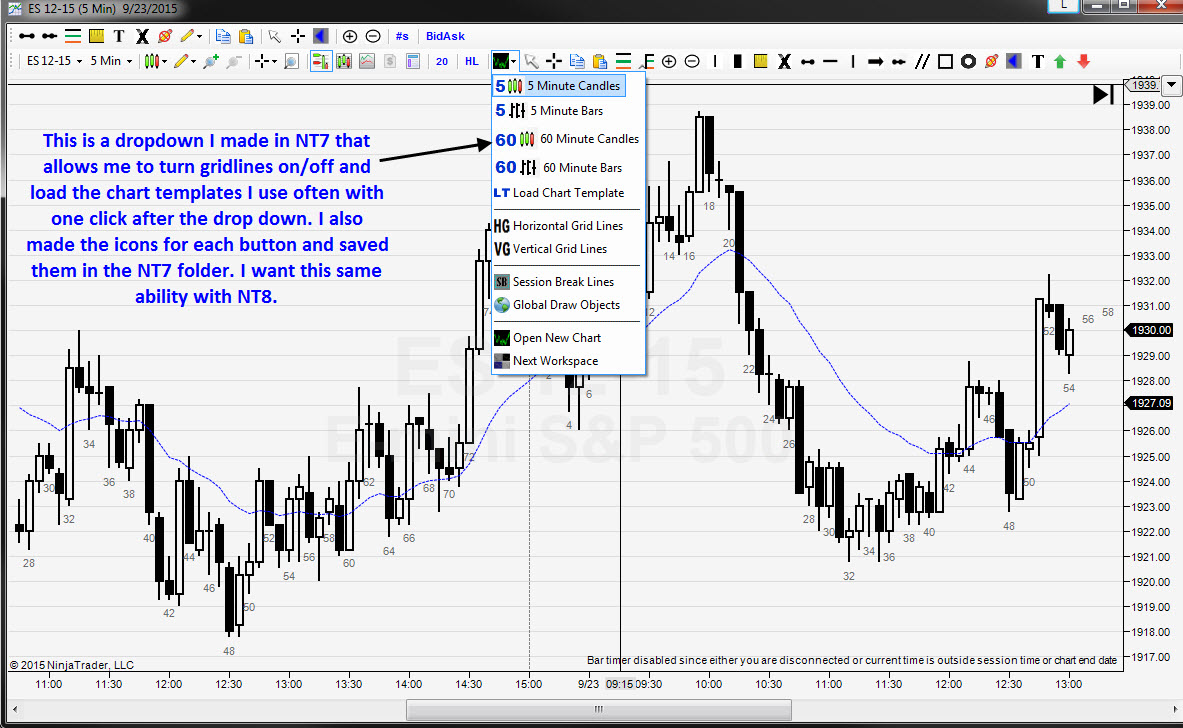
Task: Click the #s-row Paste clipboard icon
Action: click(x=246, y=36)
